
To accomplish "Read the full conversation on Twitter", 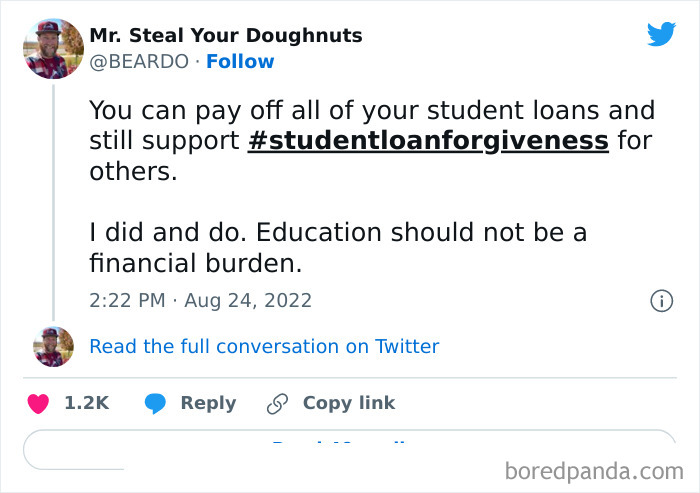I will [x=264, y=346].
